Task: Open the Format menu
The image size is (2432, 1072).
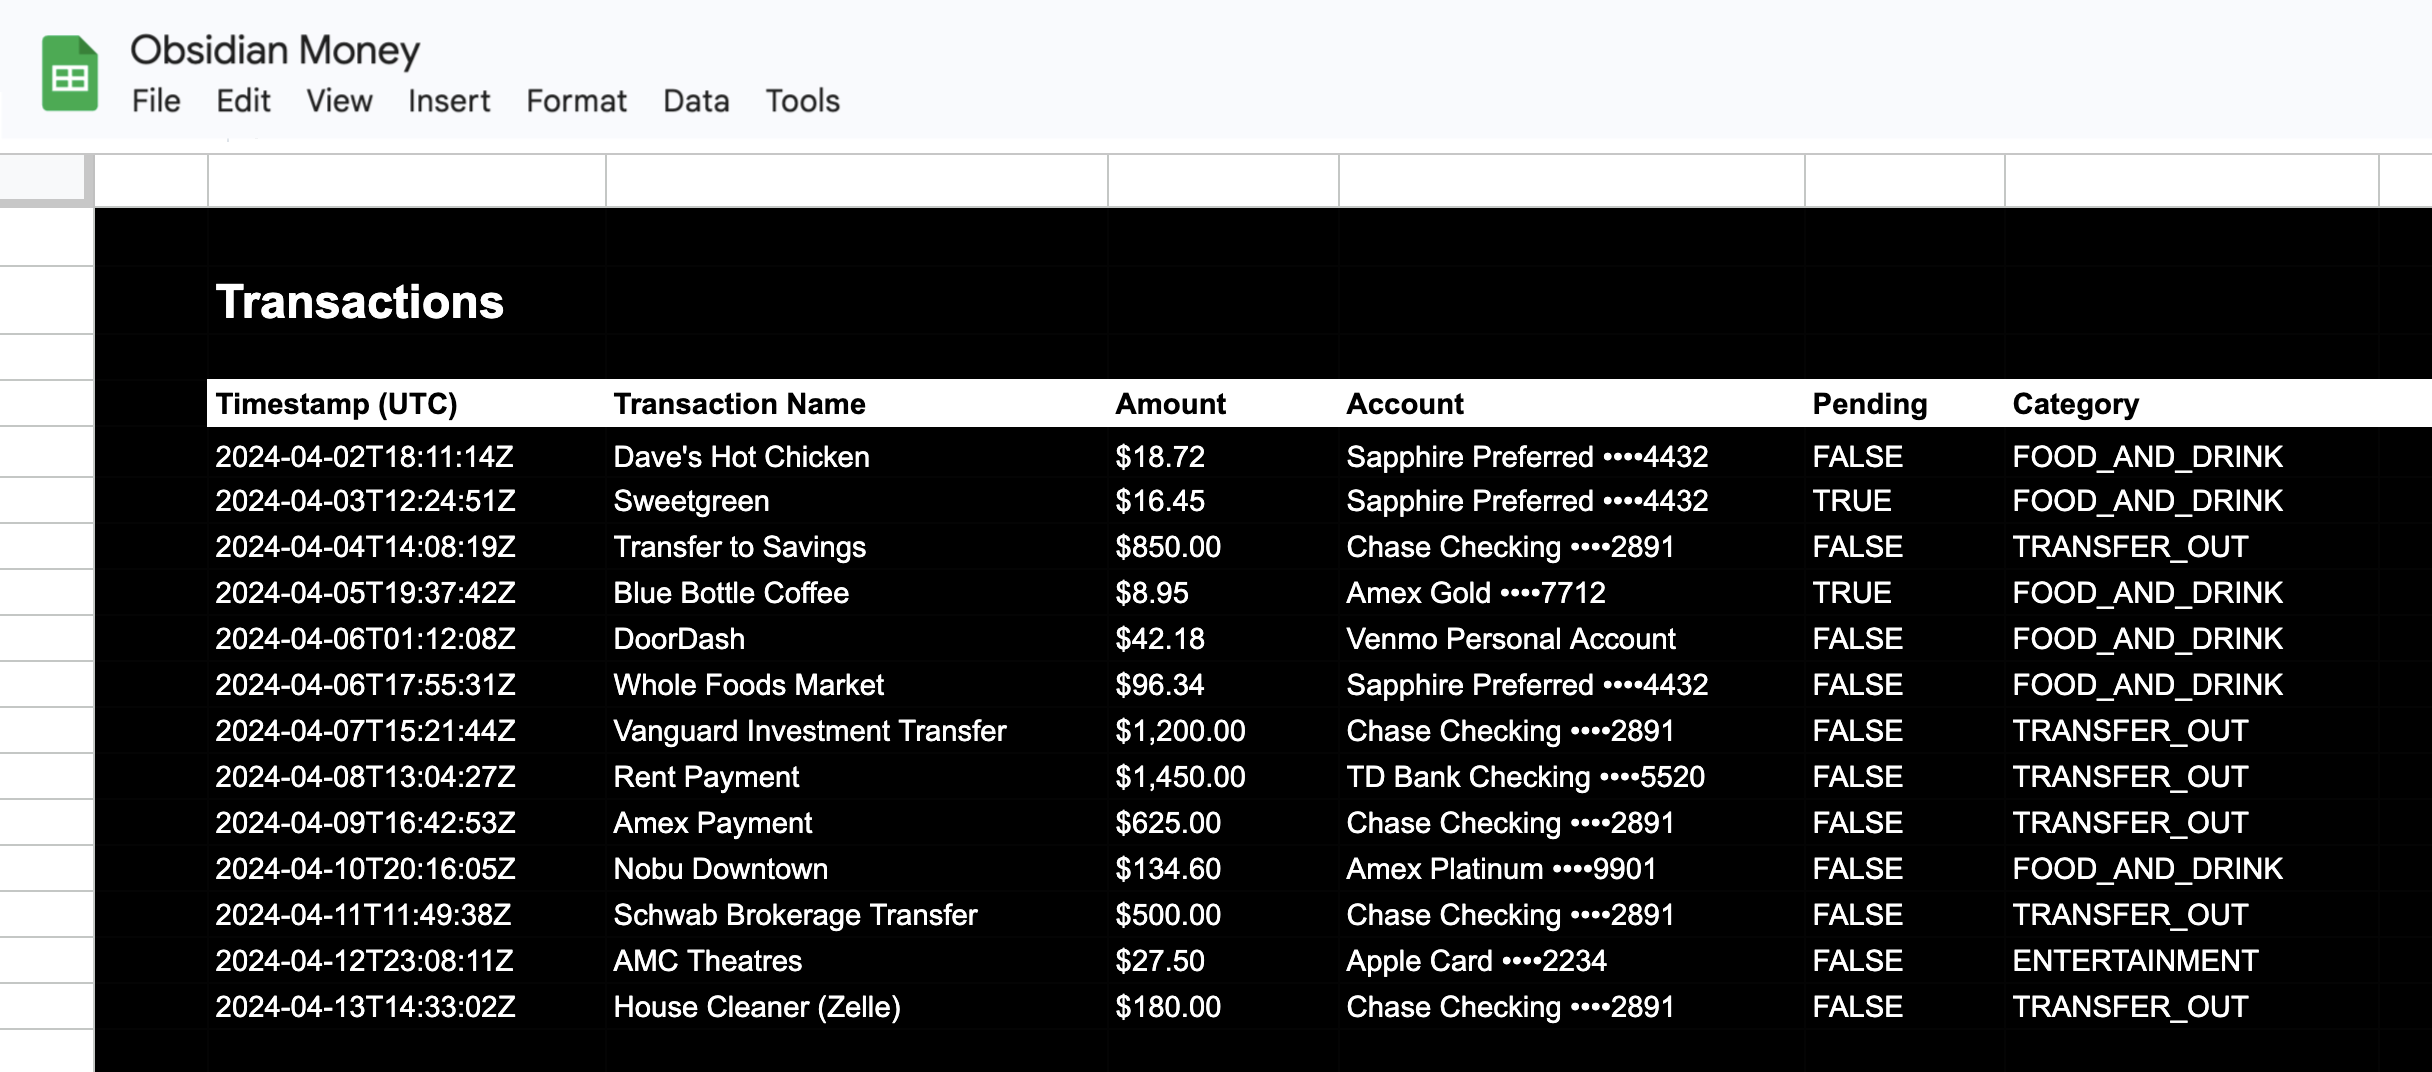Action: [x=576, y=101]
